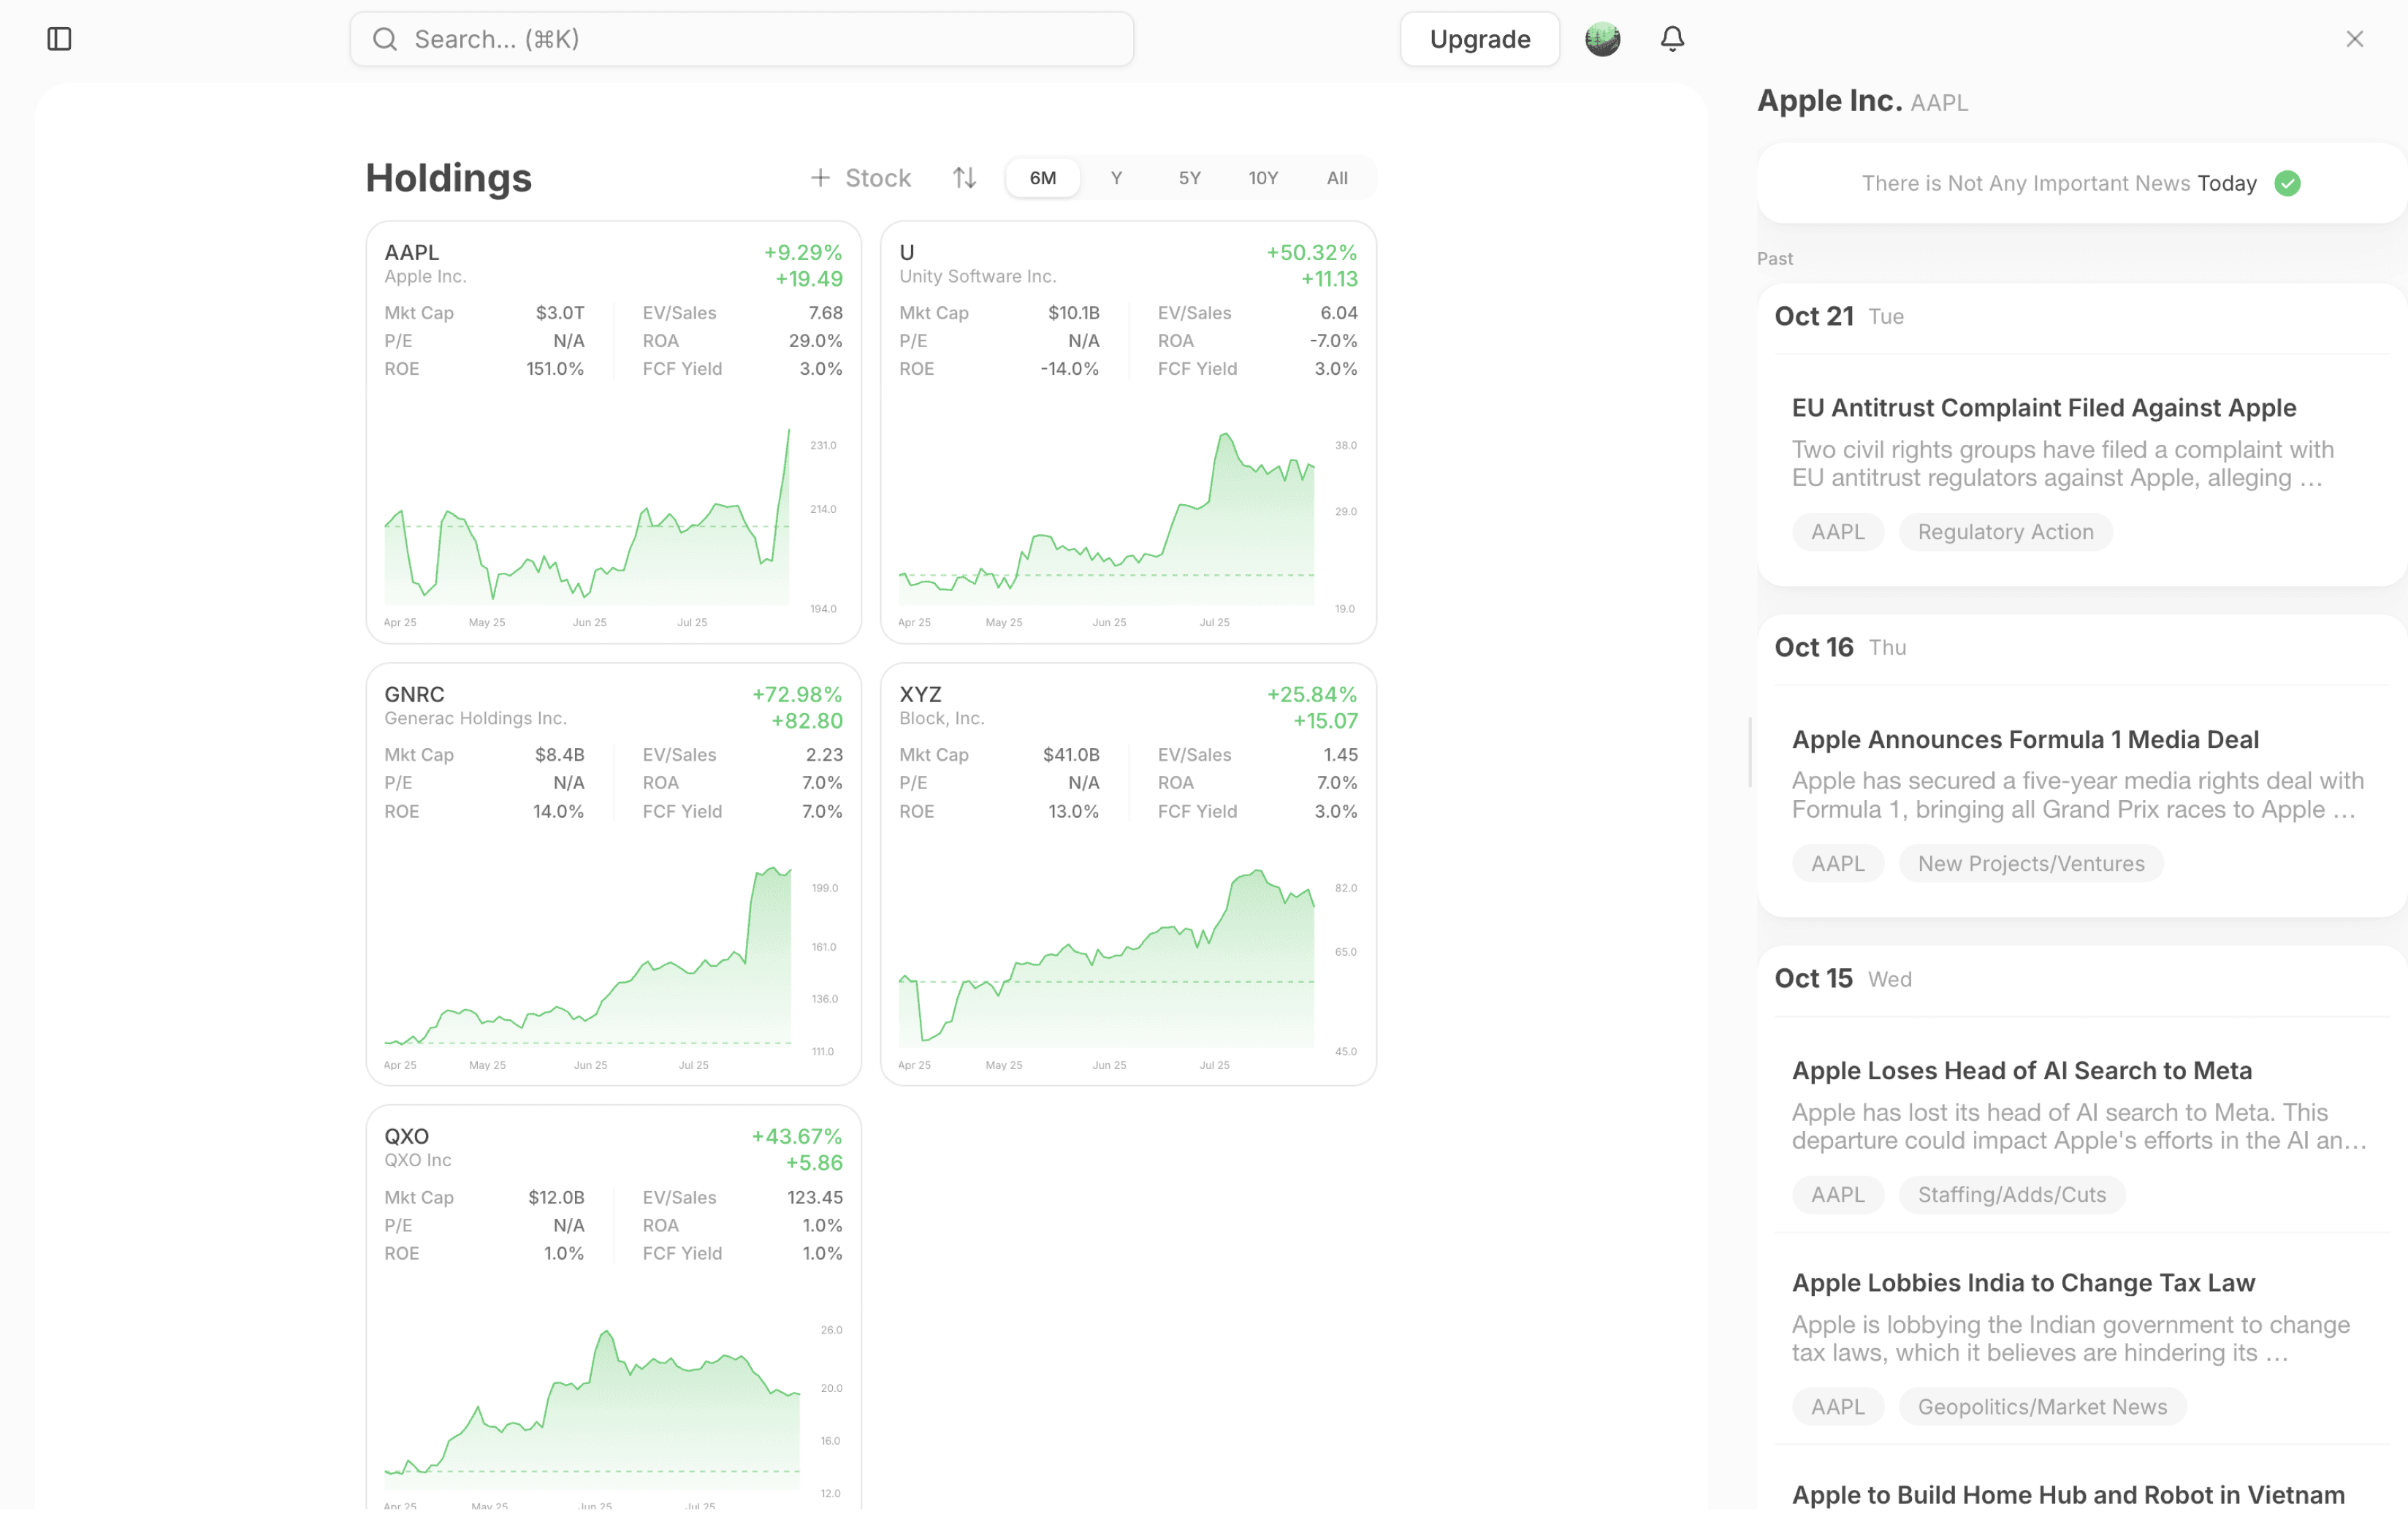The height and width of the screenshot is (1514, 2408).
Task: Click the Upgrade button
Action: click(1479, 39)
